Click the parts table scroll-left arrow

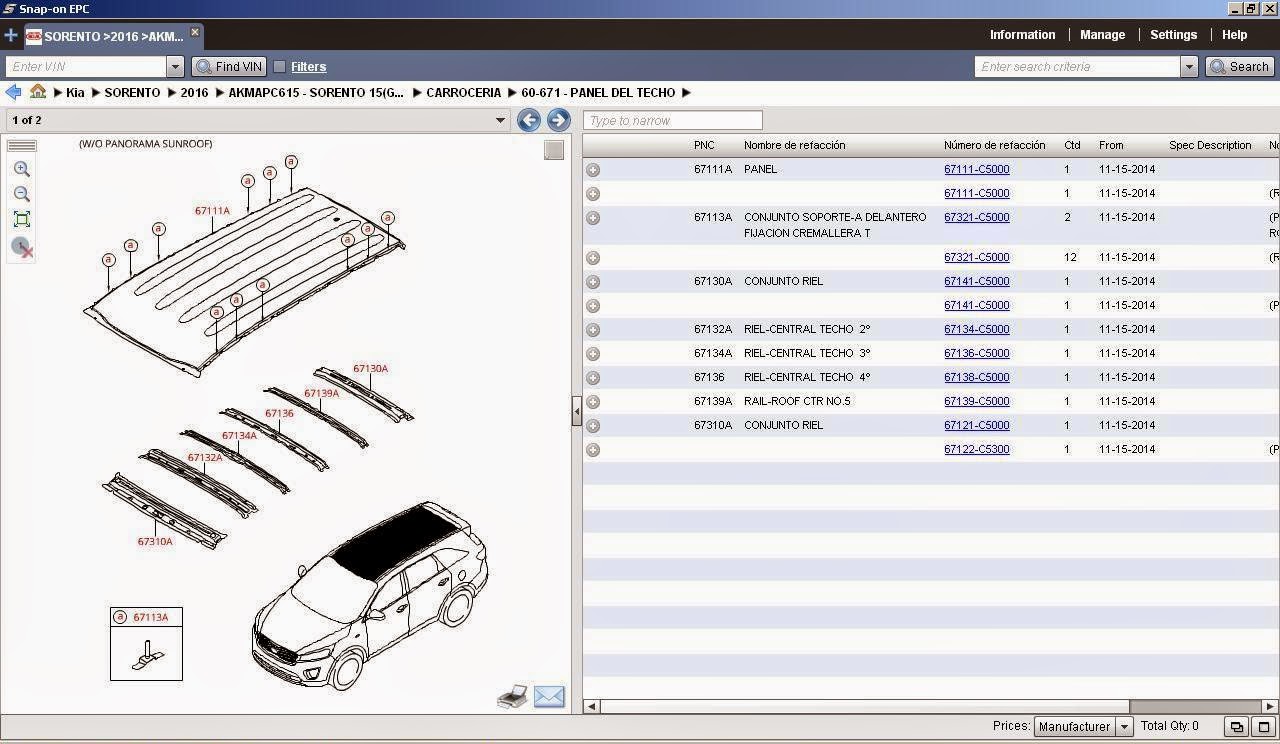pos(591,706)
